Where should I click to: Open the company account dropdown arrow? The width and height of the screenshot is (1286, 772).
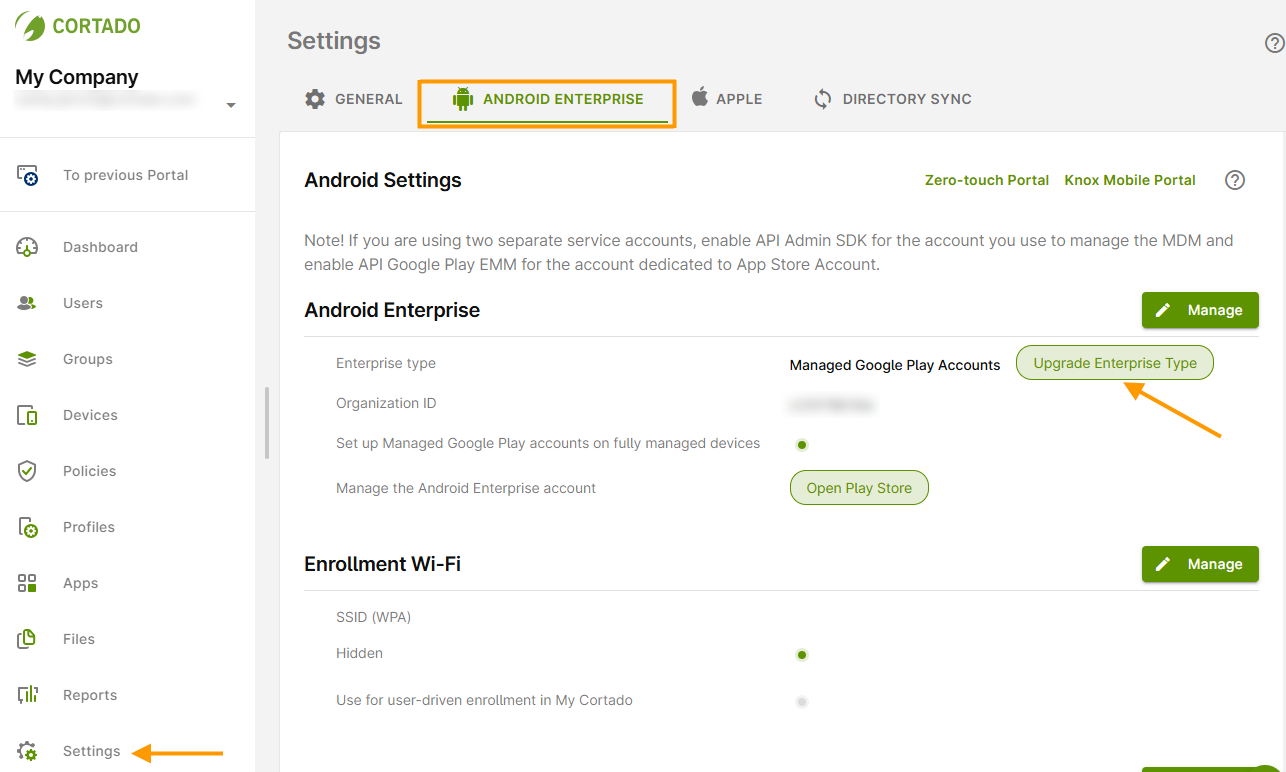tap(231, 105)
